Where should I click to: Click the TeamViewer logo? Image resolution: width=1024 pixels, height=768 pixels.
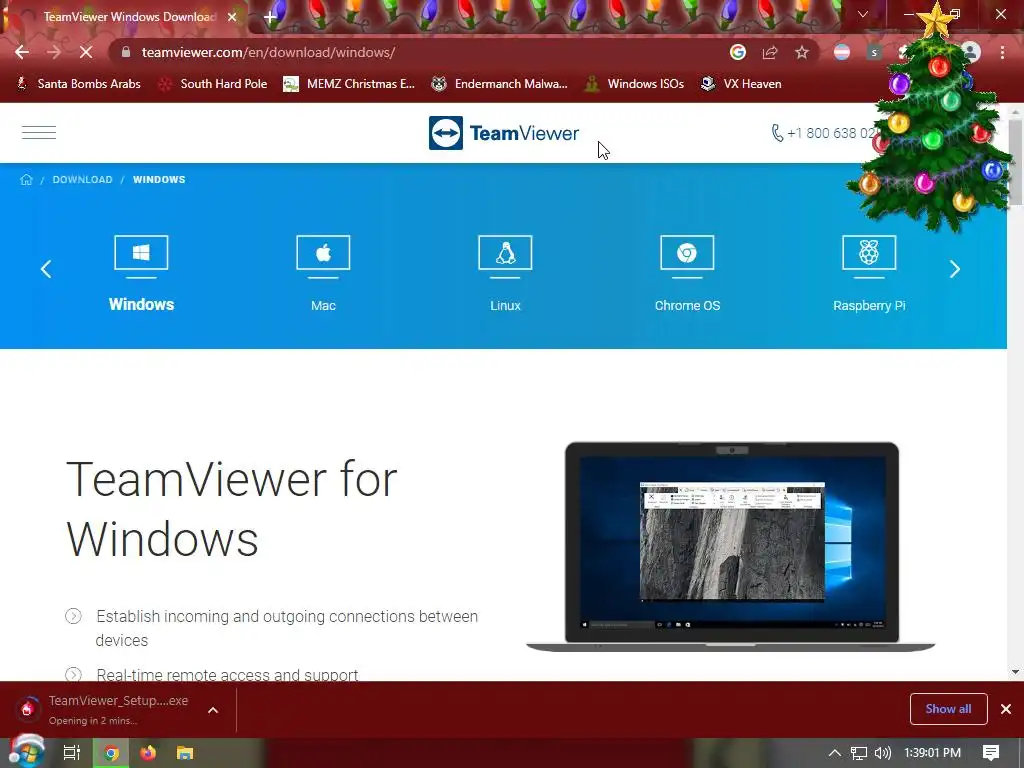point(504,133)
